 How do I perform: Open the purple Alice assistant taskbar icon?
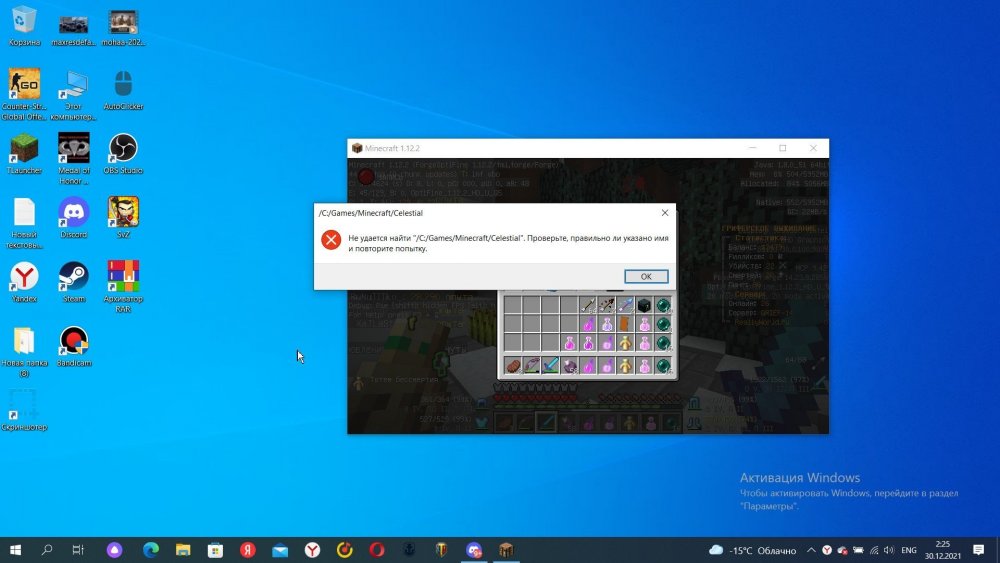(114, 550)
